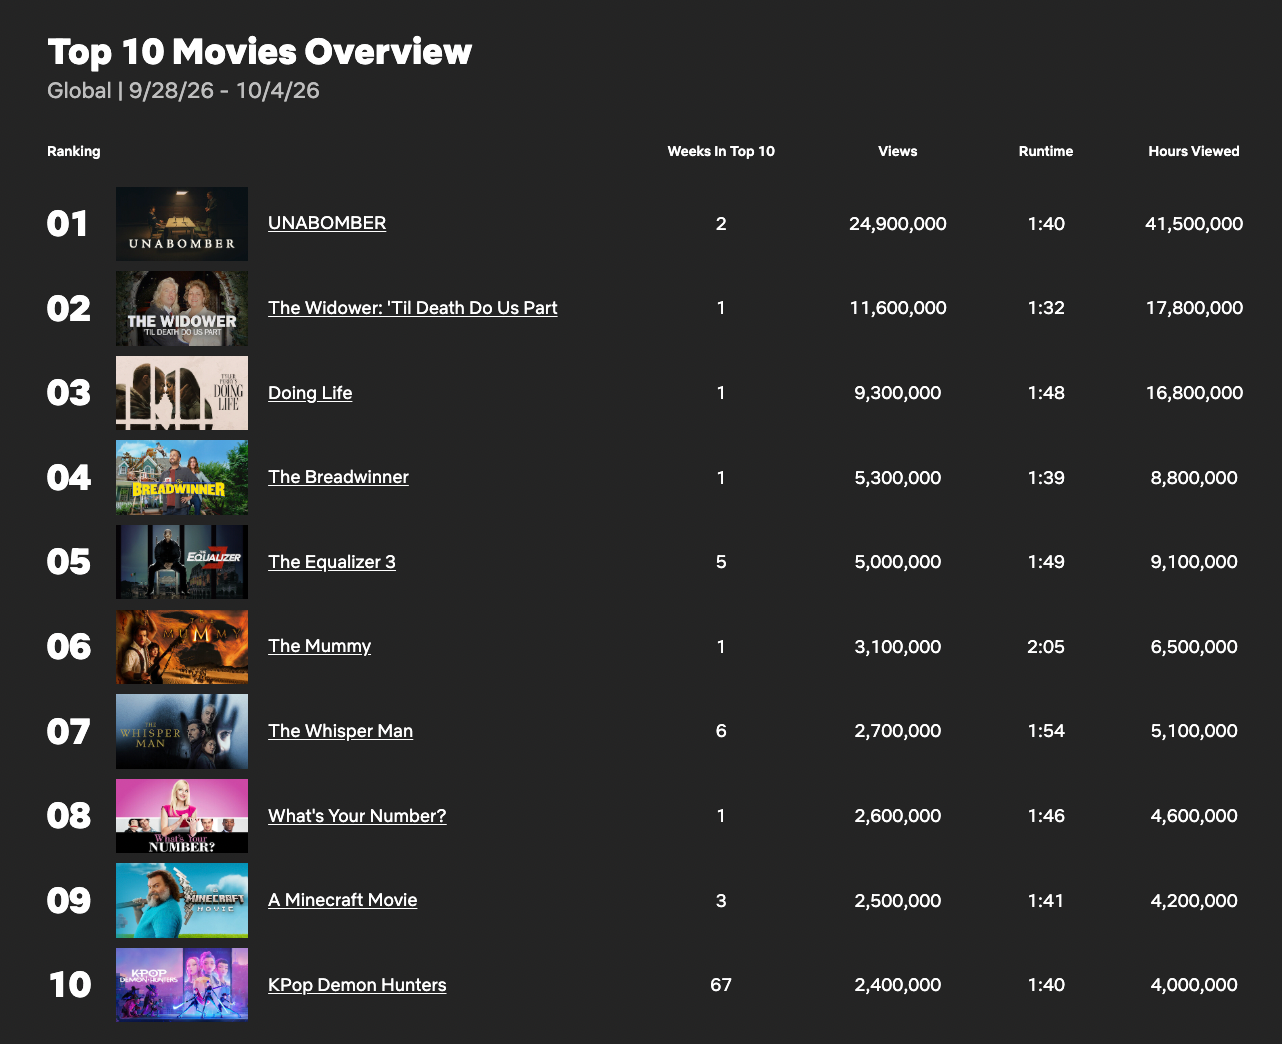Viewport: 1282px width, 1044px height.
Task: Click the What's Your Number? poster thumbnail
Action: 182,816
